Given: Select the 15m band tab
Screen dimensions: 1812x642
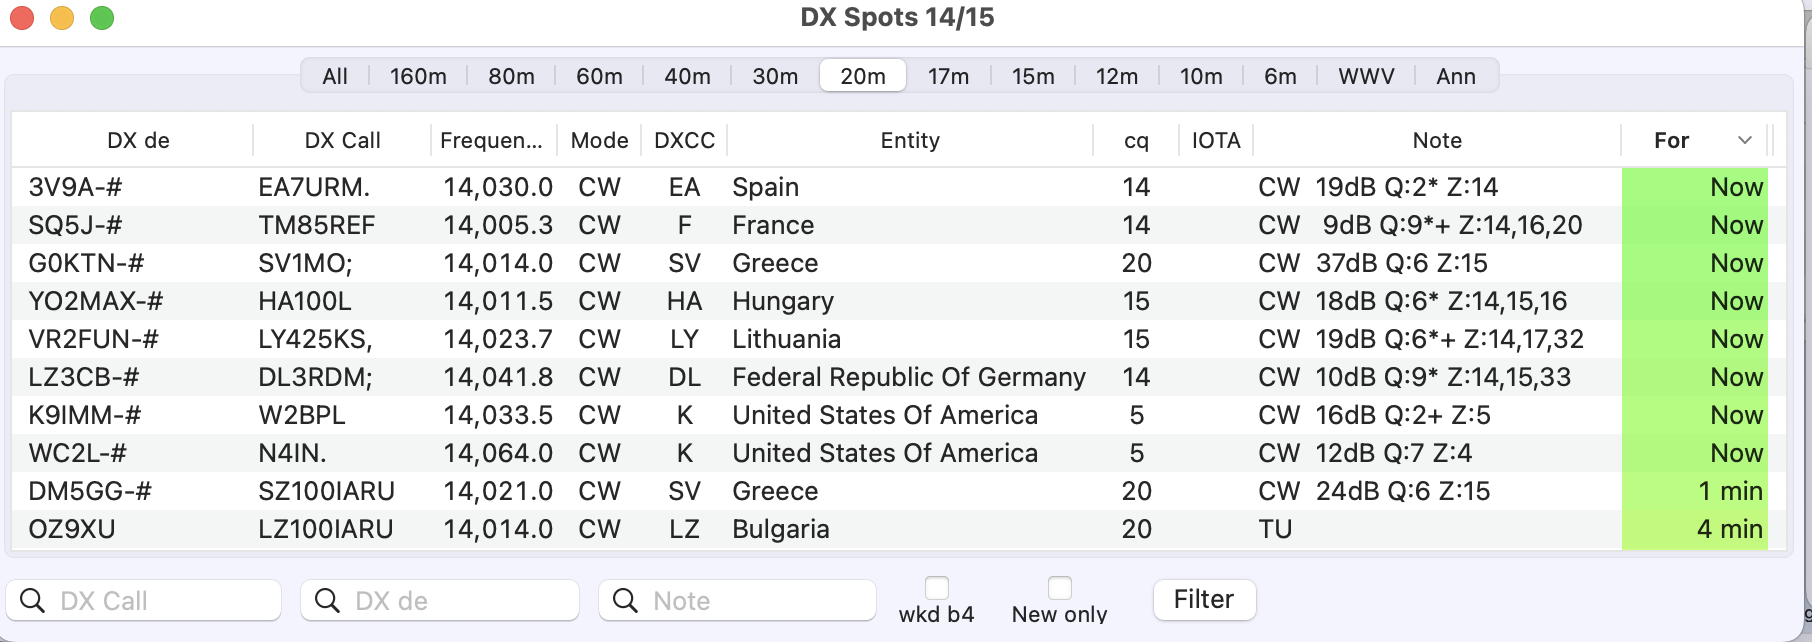Looking at the screenshot, I should pos(1033,76).
